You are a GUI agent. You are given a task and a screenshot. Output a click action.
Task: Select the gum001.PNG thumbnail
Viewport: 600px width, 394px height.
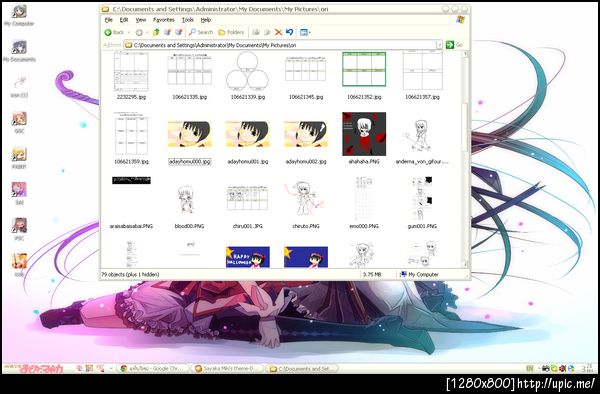(x=422, y=199)
